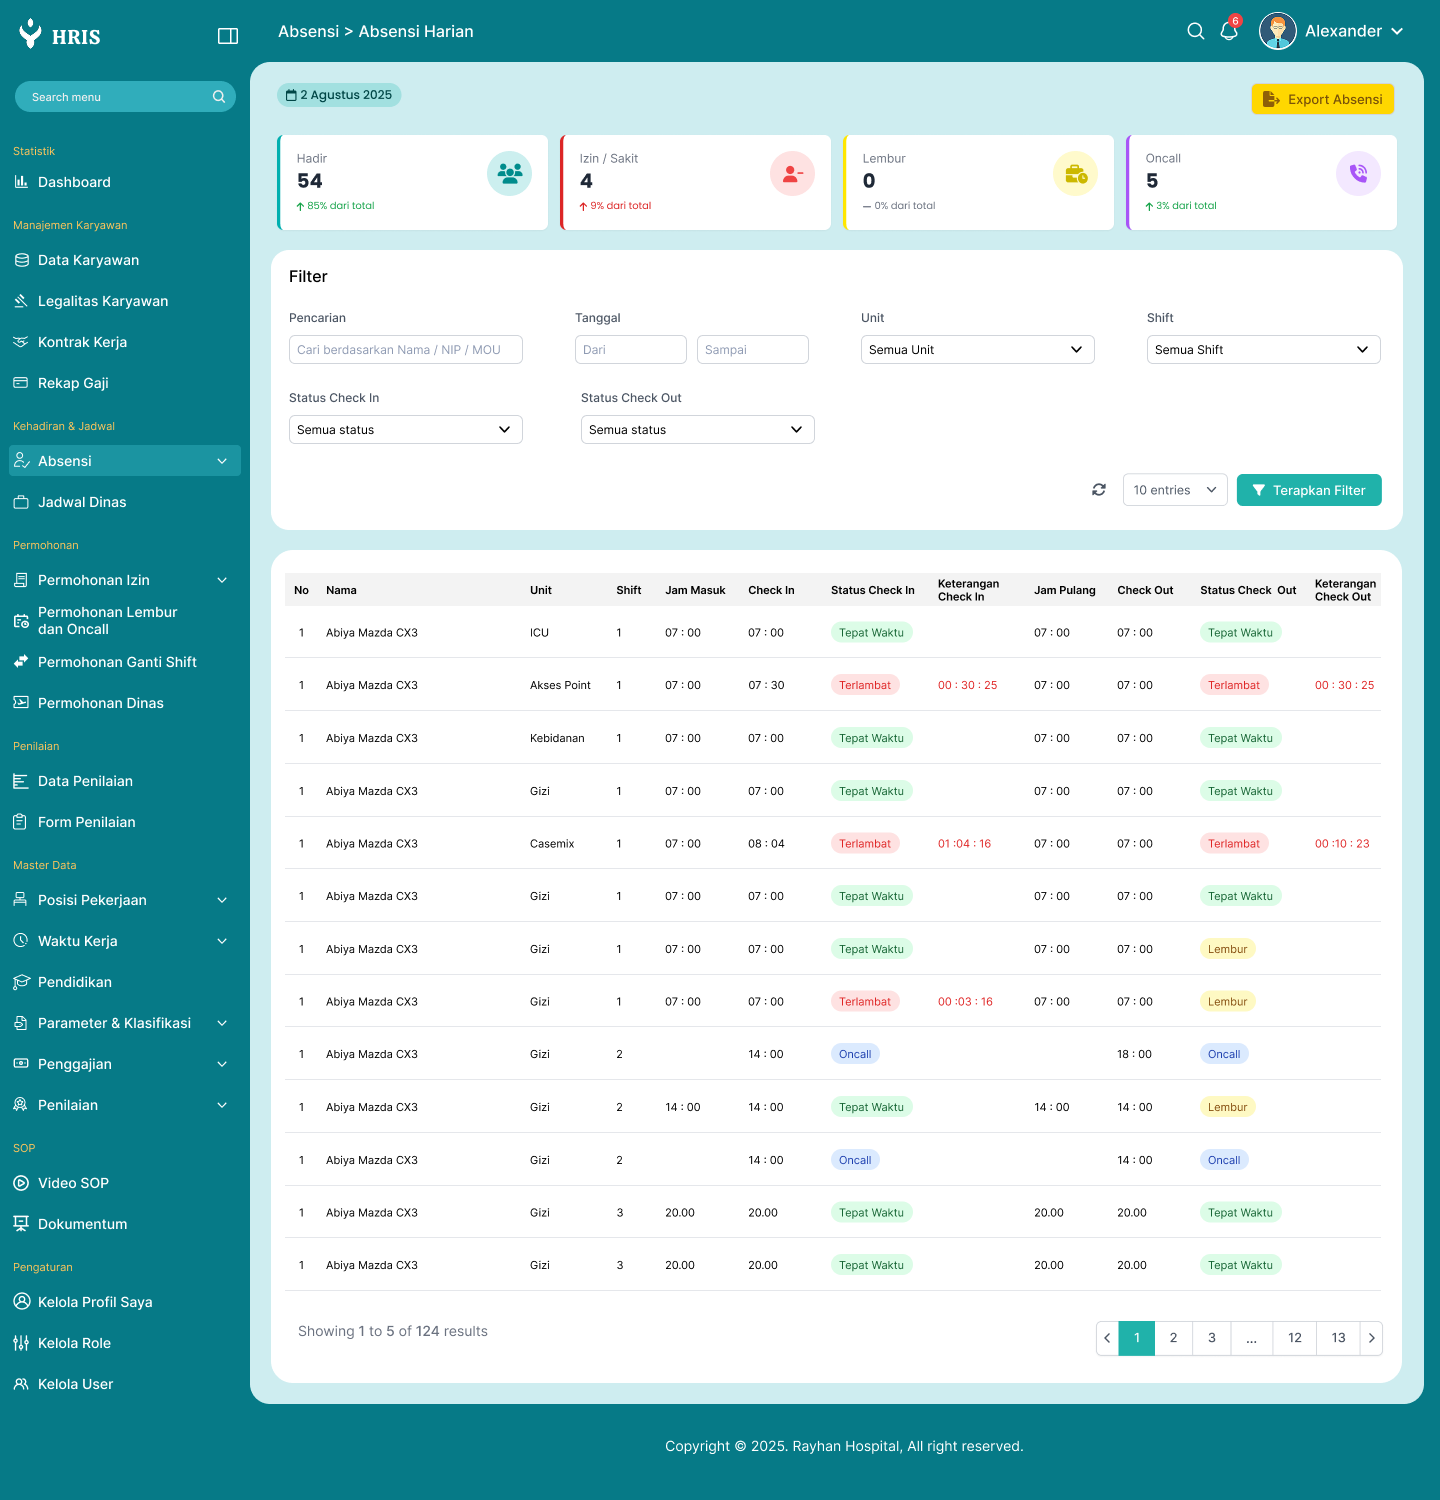
Task: Click the Izin / Sakit user icon
Action: pos(792,174)
